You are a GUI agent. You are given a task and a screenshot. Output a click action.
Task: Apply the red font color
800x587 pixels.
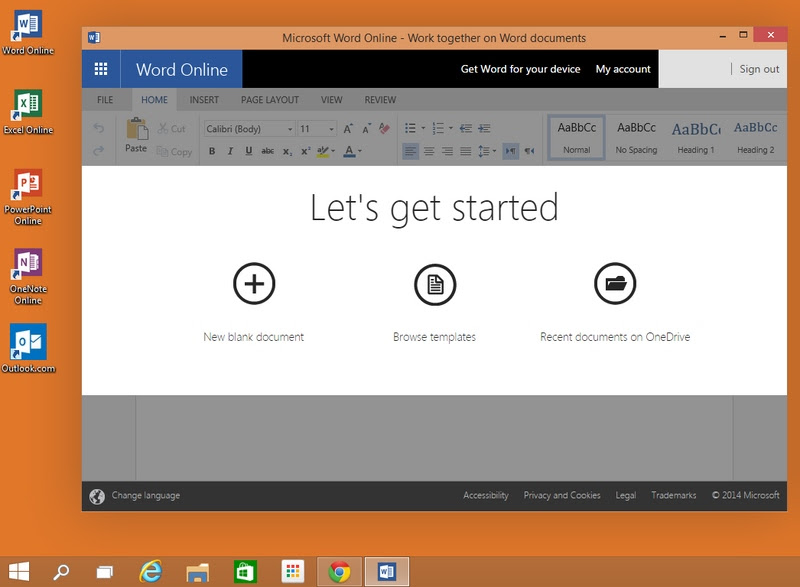(349, 151)
